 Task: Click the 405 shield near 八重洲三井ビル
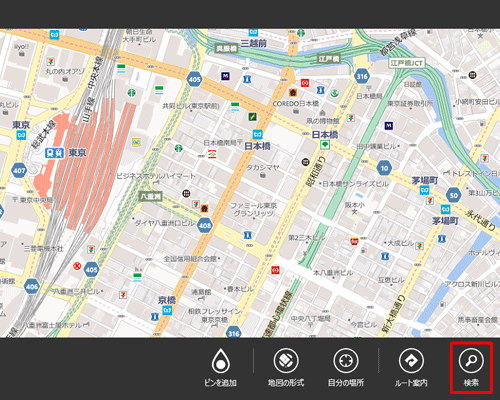tap(91, 270)
